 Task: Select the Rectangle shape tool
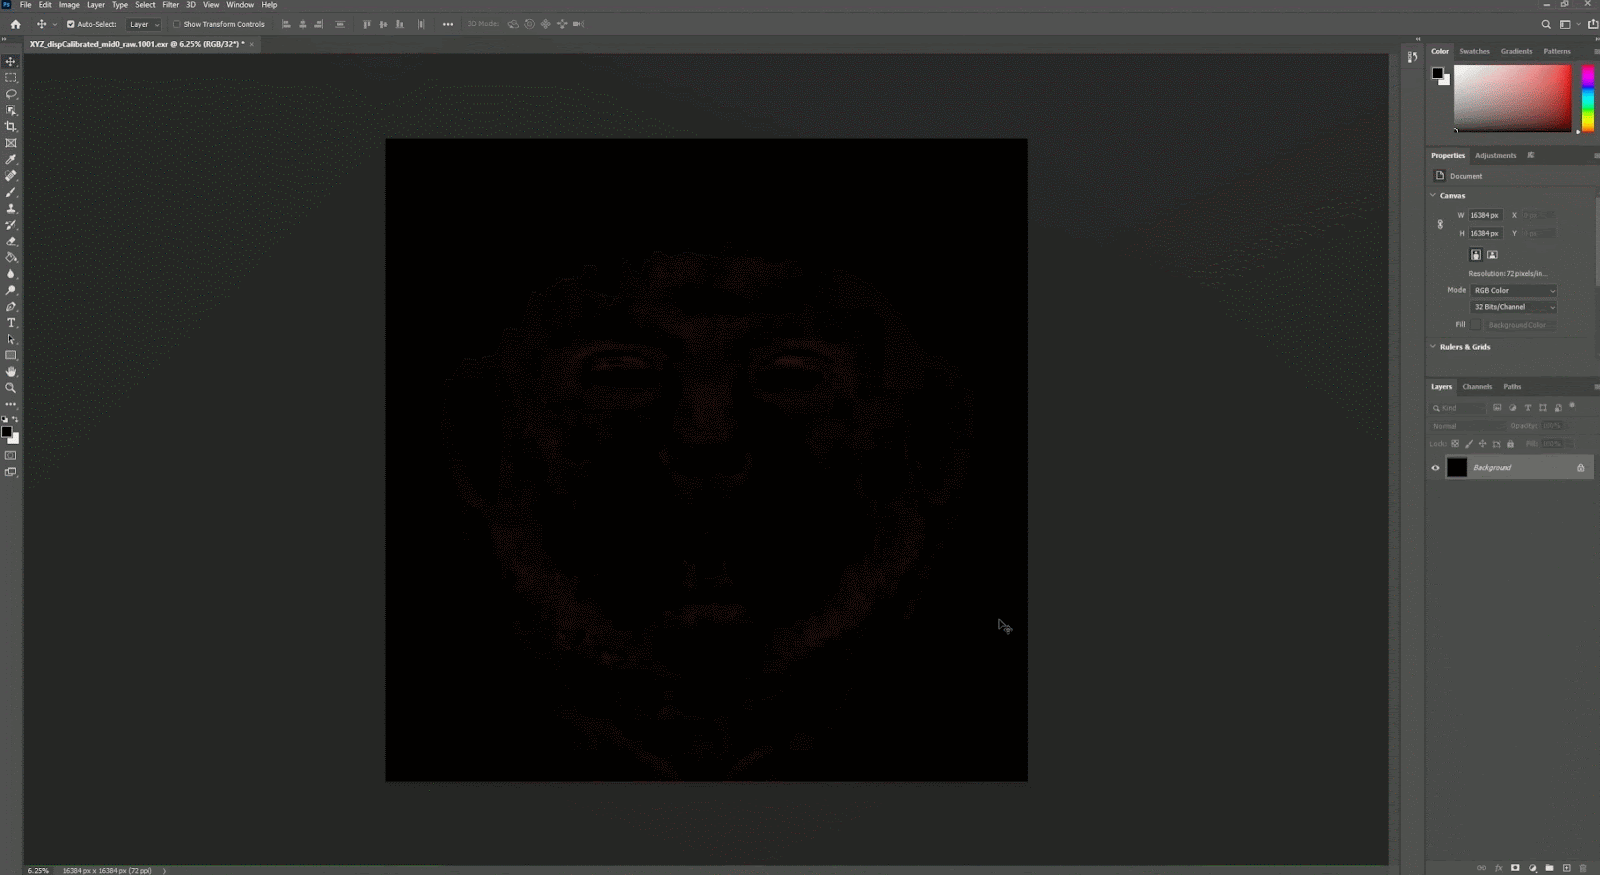coord(11,355)
